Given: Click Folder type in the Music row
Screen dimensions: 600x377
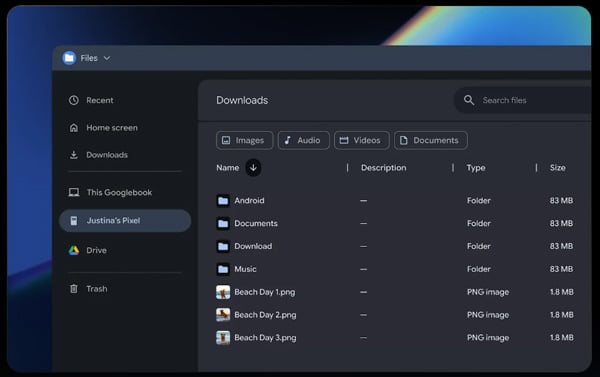Looking at the screenshot, I should click(x=479, y=269).
